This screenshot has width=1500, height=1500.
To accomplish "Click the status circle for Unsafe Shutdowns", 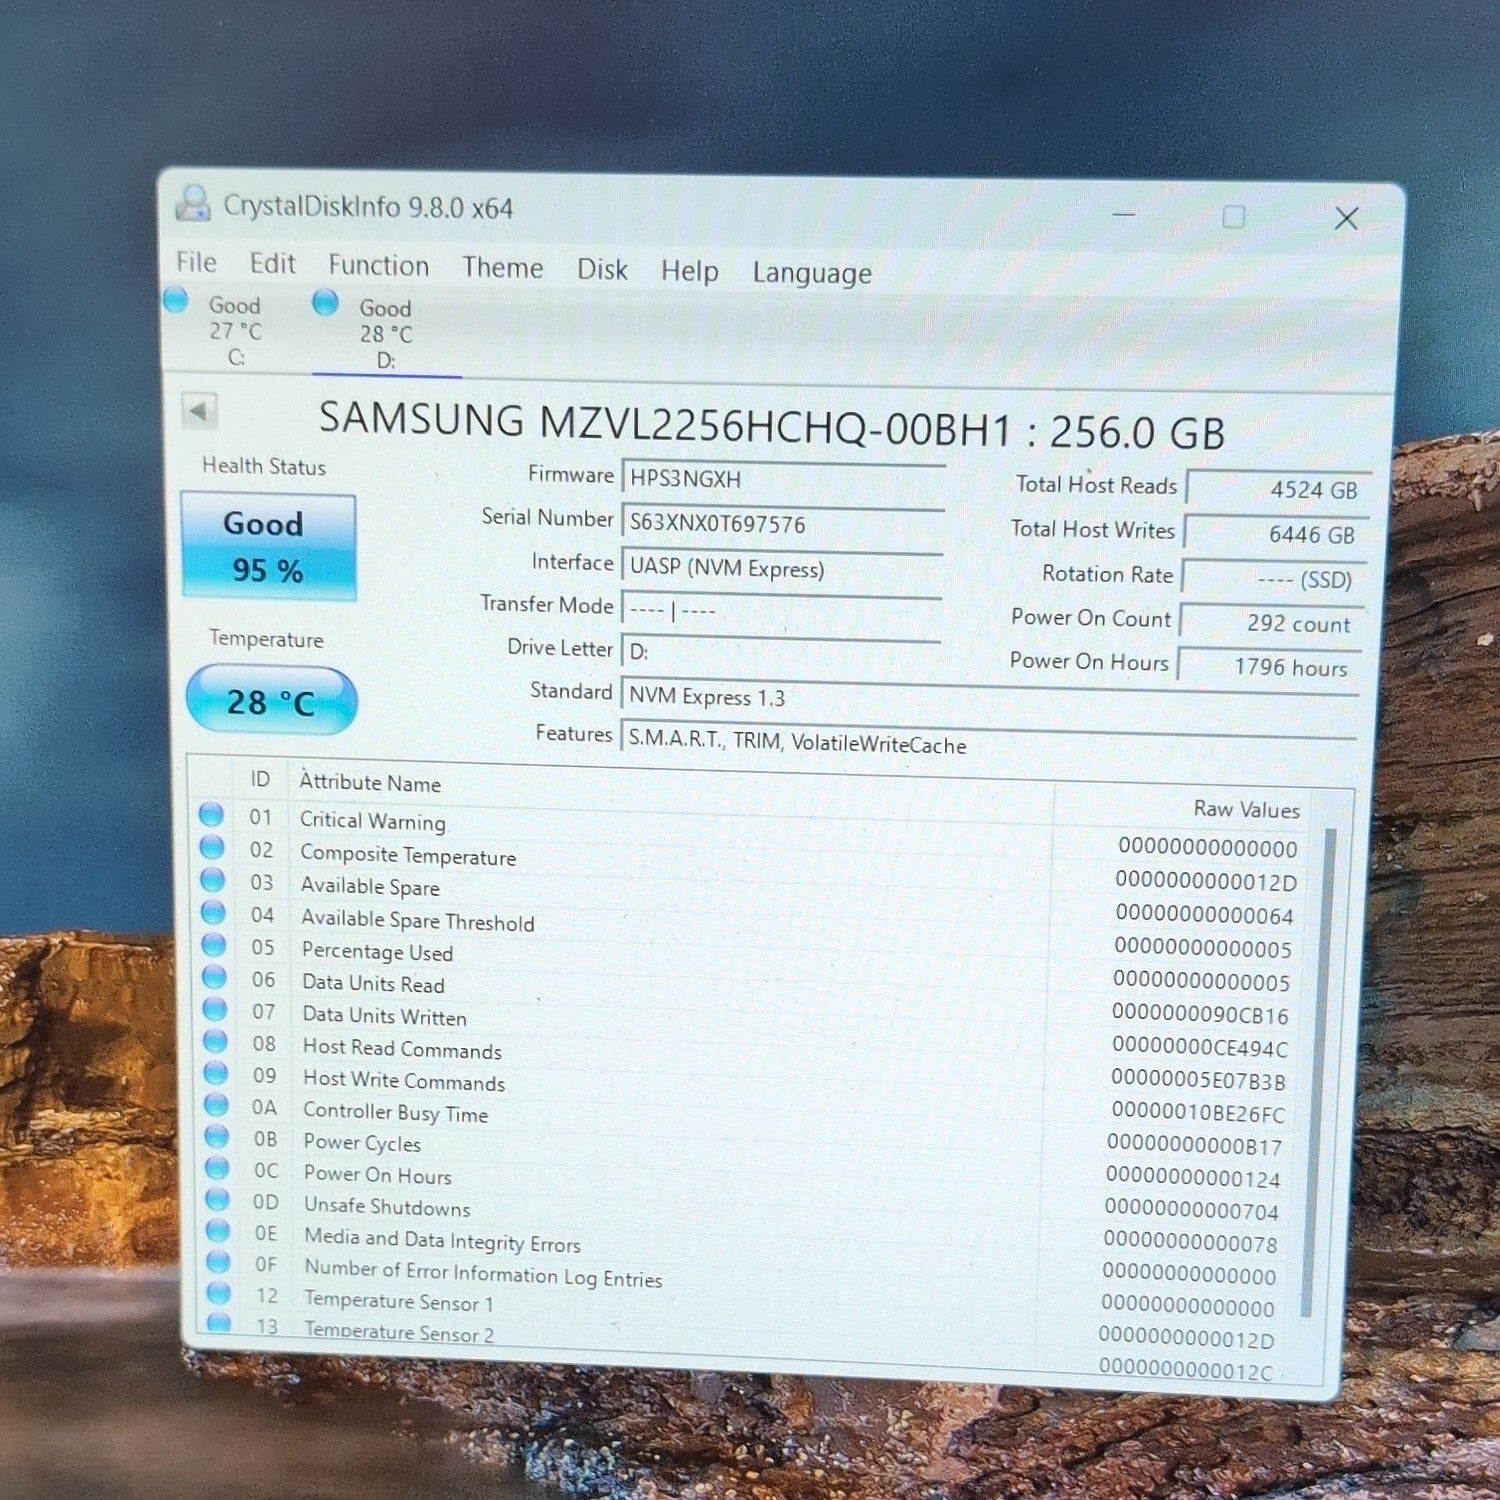I will 218,1199.
